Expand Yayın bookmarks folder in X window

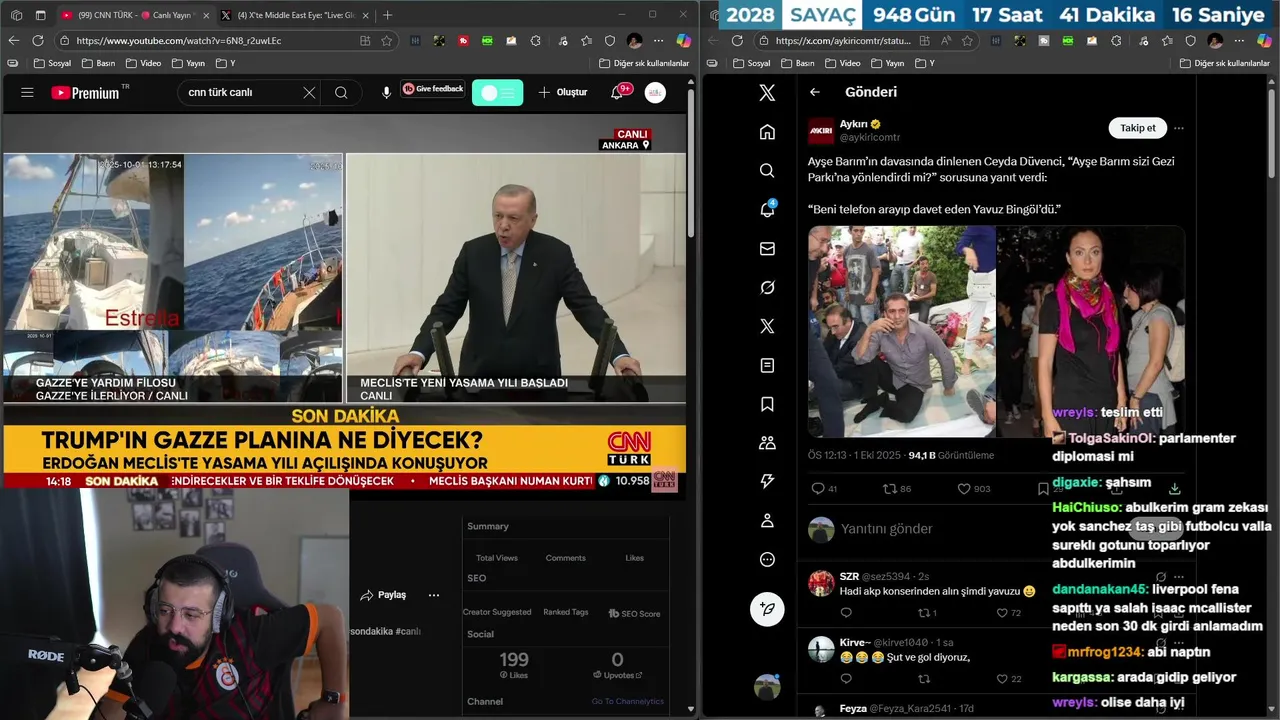point(887,63)
